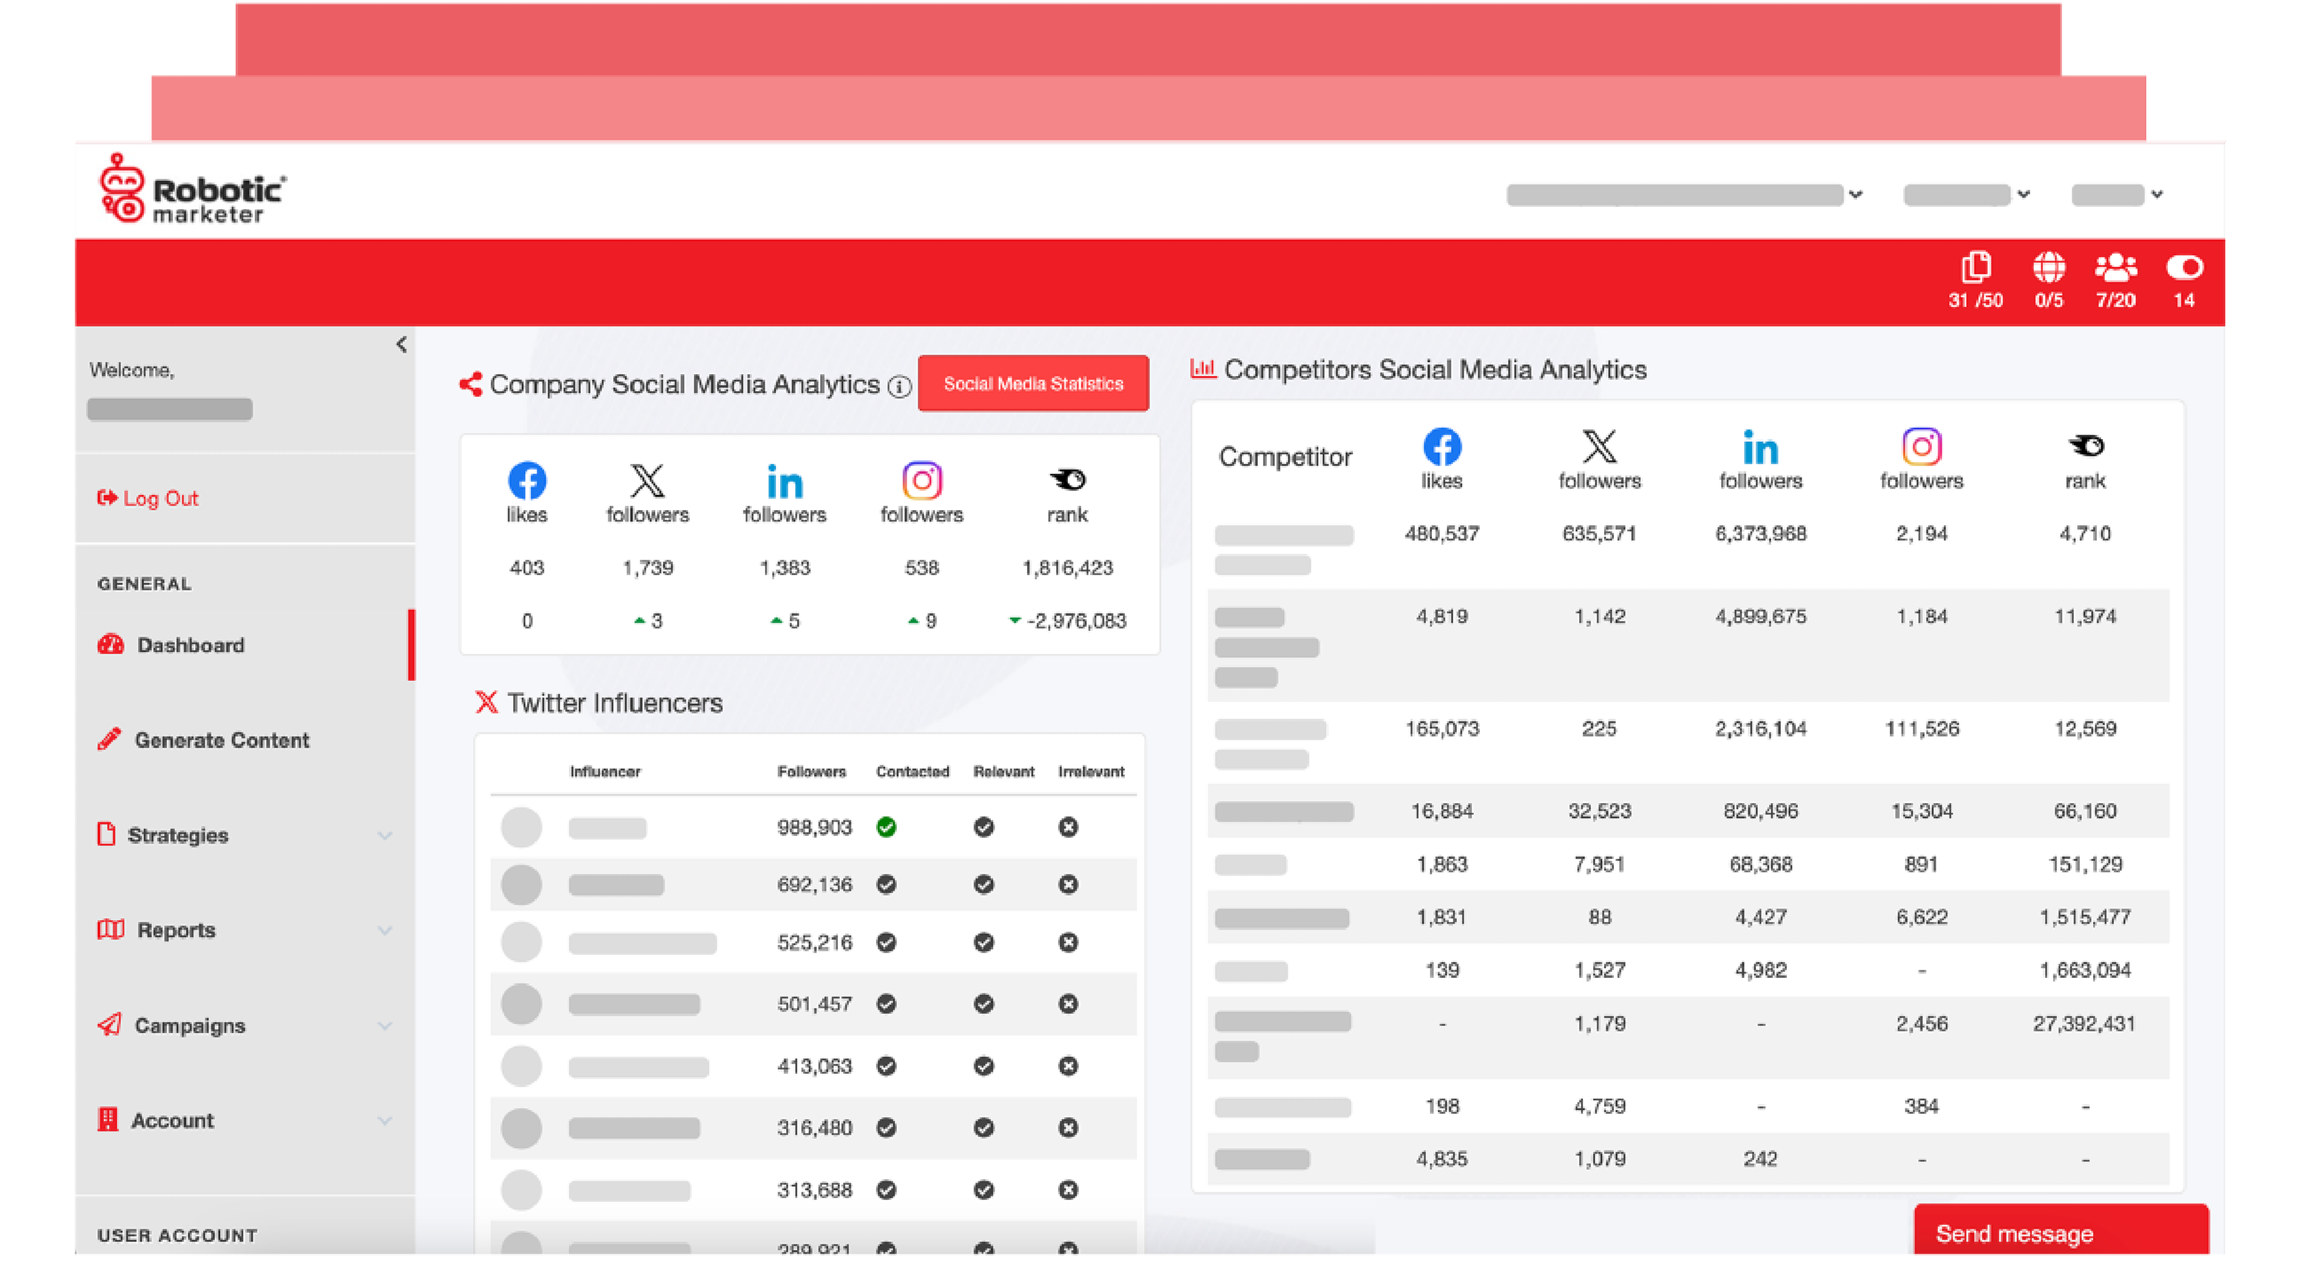Click the LinkedIn icon in Company Social Media Analytics

click(x=784, y=481)
